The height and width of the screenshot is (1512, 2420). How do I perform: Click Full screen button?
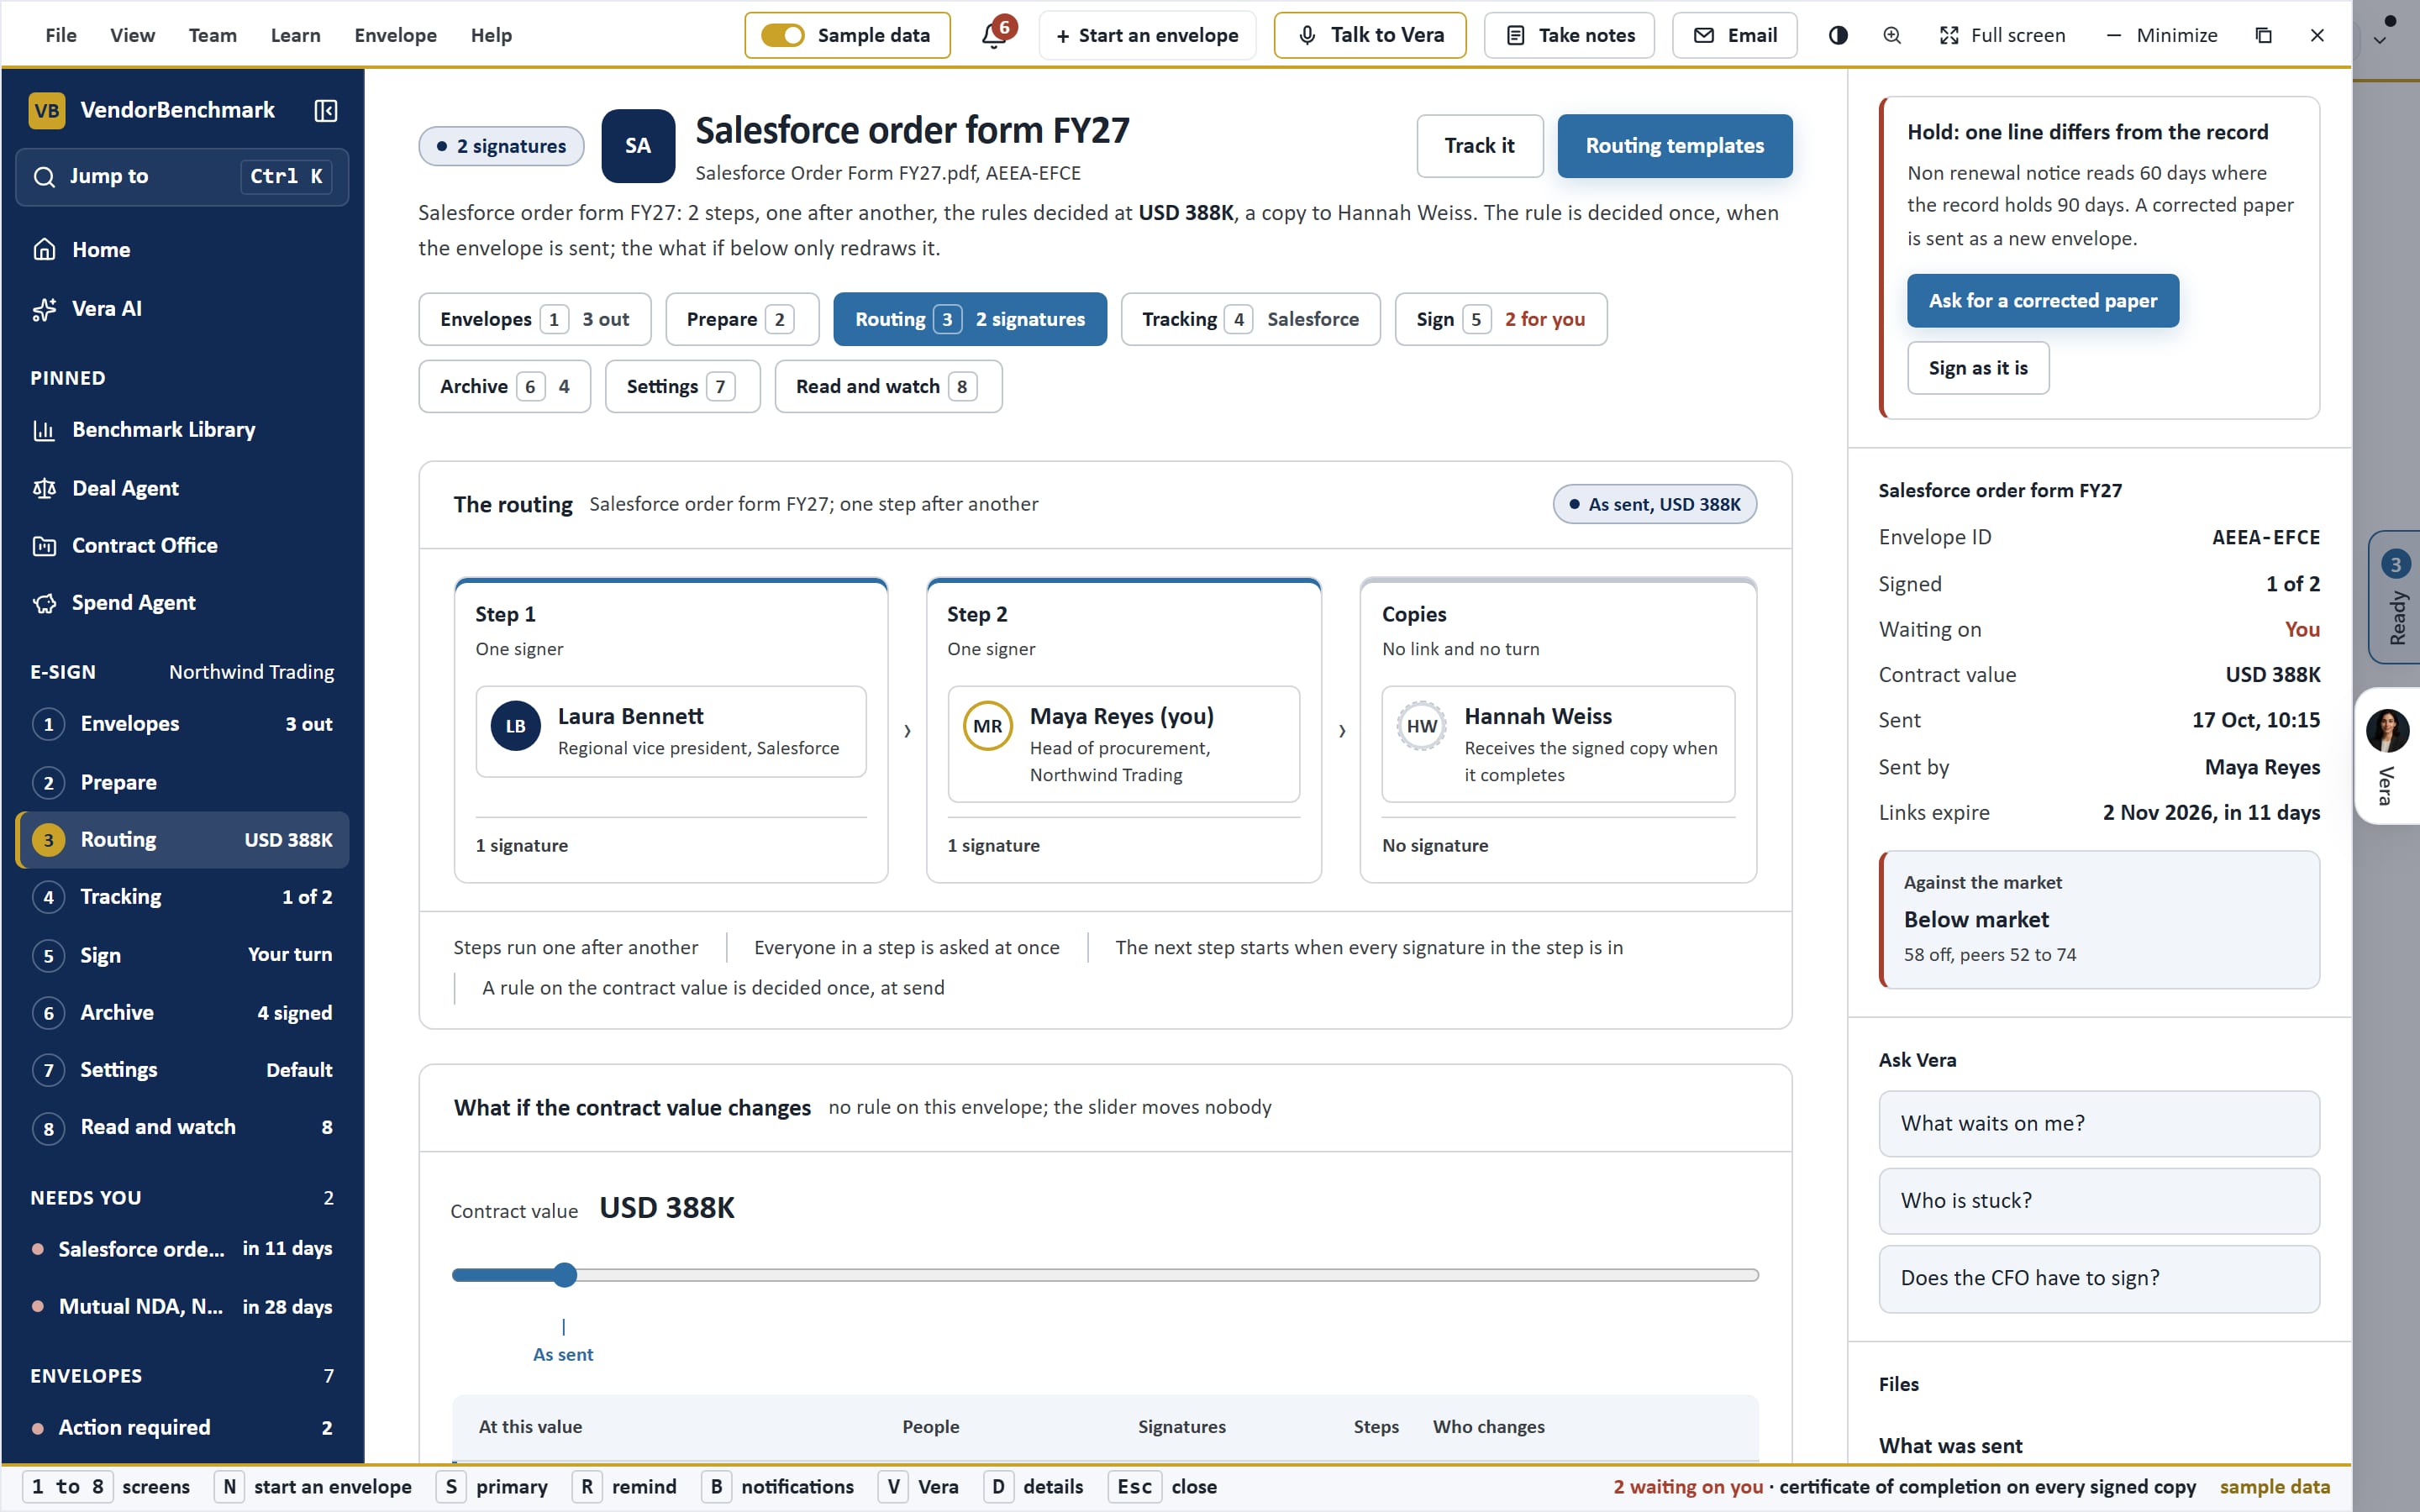pyautogui.click(x=2002, y=35)
